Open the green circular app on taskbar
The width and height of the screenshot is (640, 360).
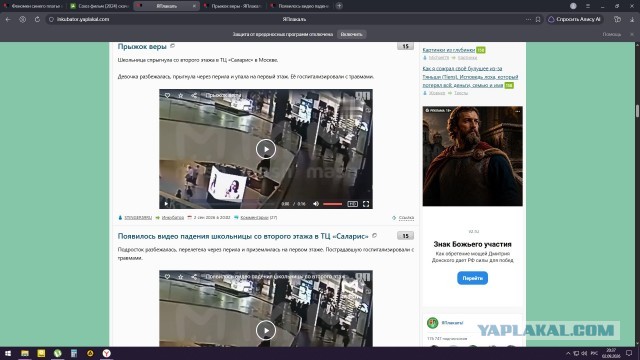58,353
